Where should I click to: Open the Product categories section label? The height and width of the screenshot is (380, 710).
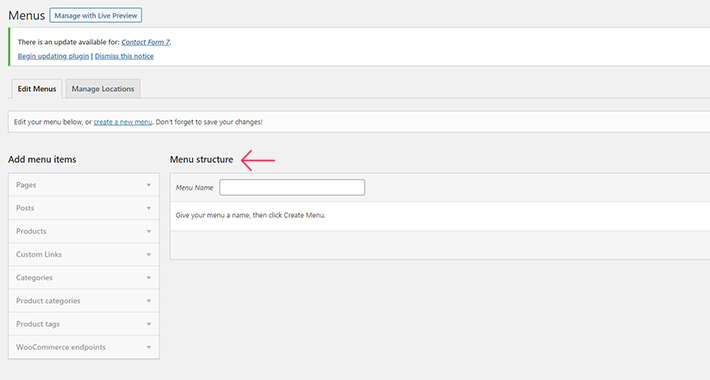[x=48, y=301]
